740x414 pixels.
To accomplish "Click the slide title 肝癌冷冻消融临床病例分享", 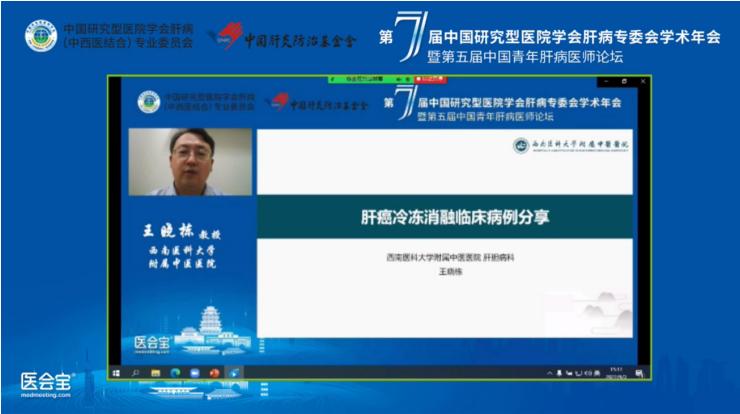I will [x=444, y=215].
